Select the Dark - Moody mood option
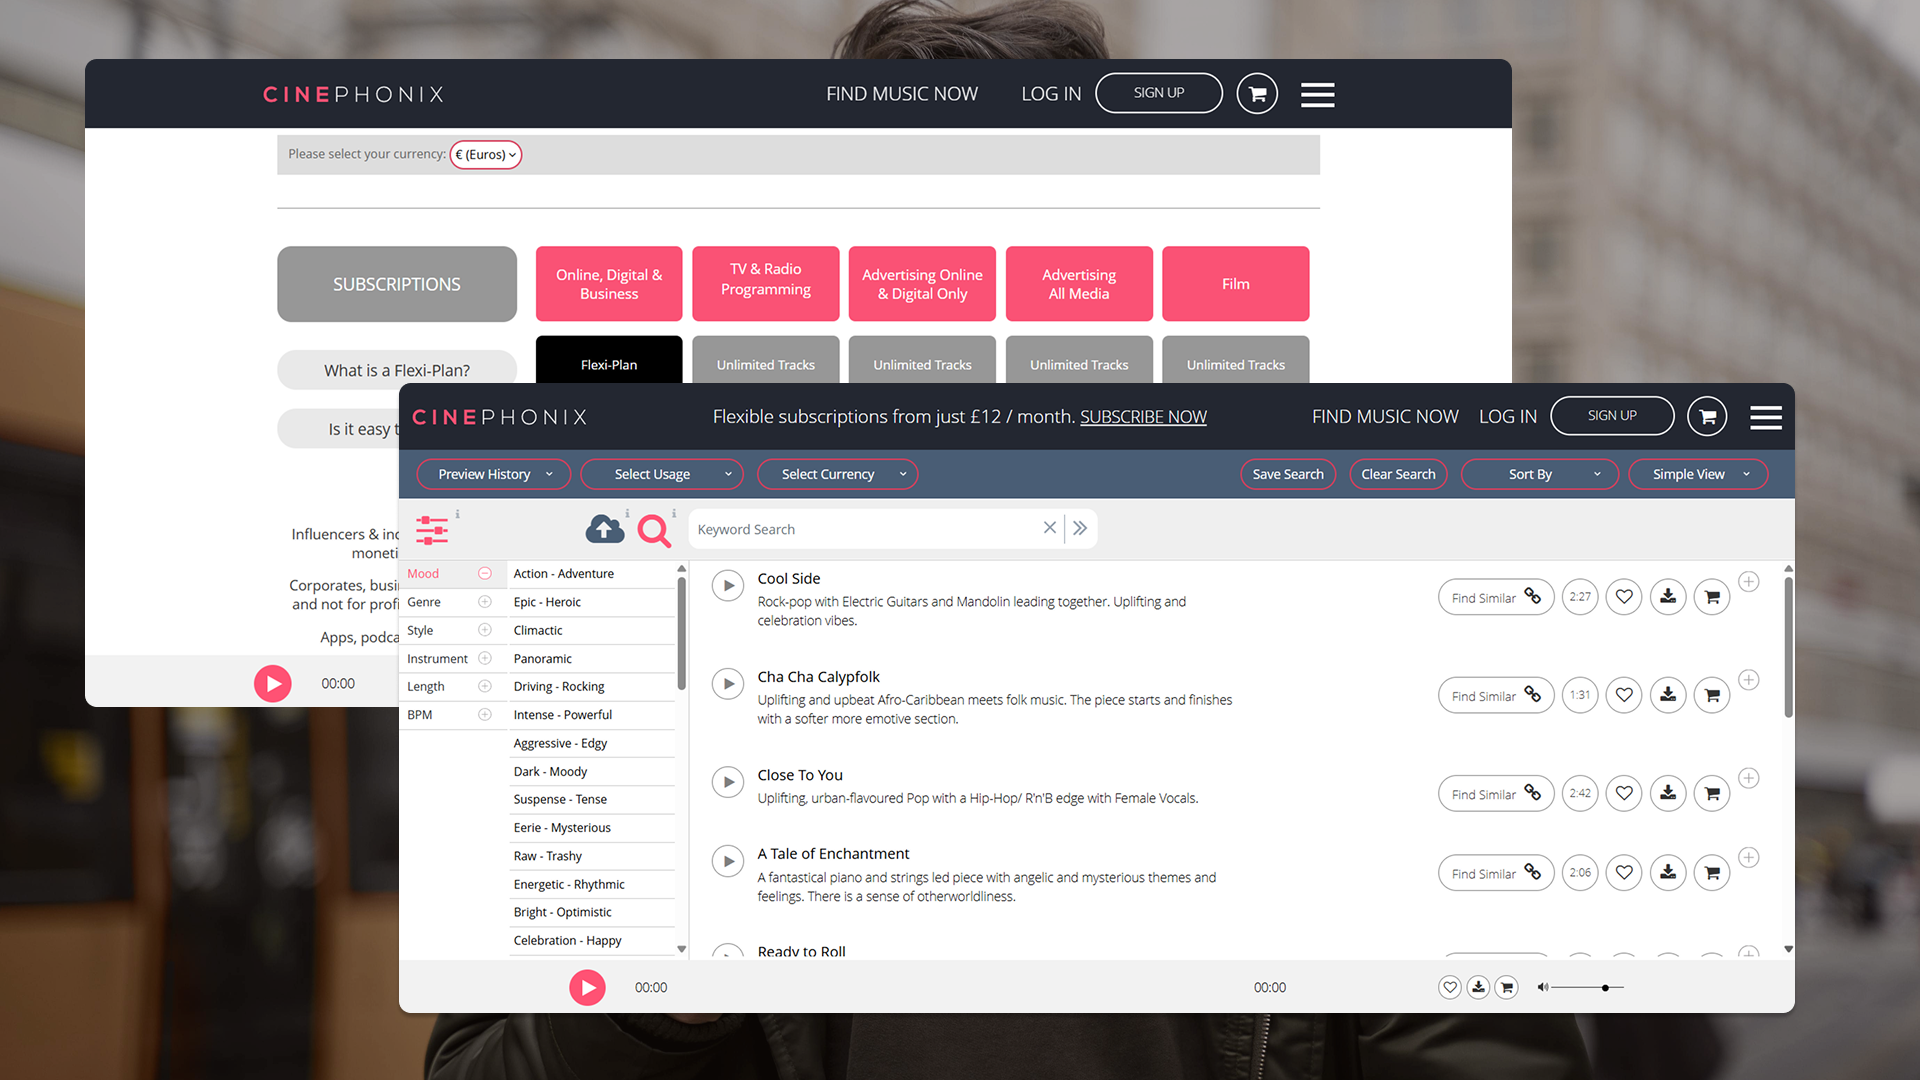 [550, 771]
